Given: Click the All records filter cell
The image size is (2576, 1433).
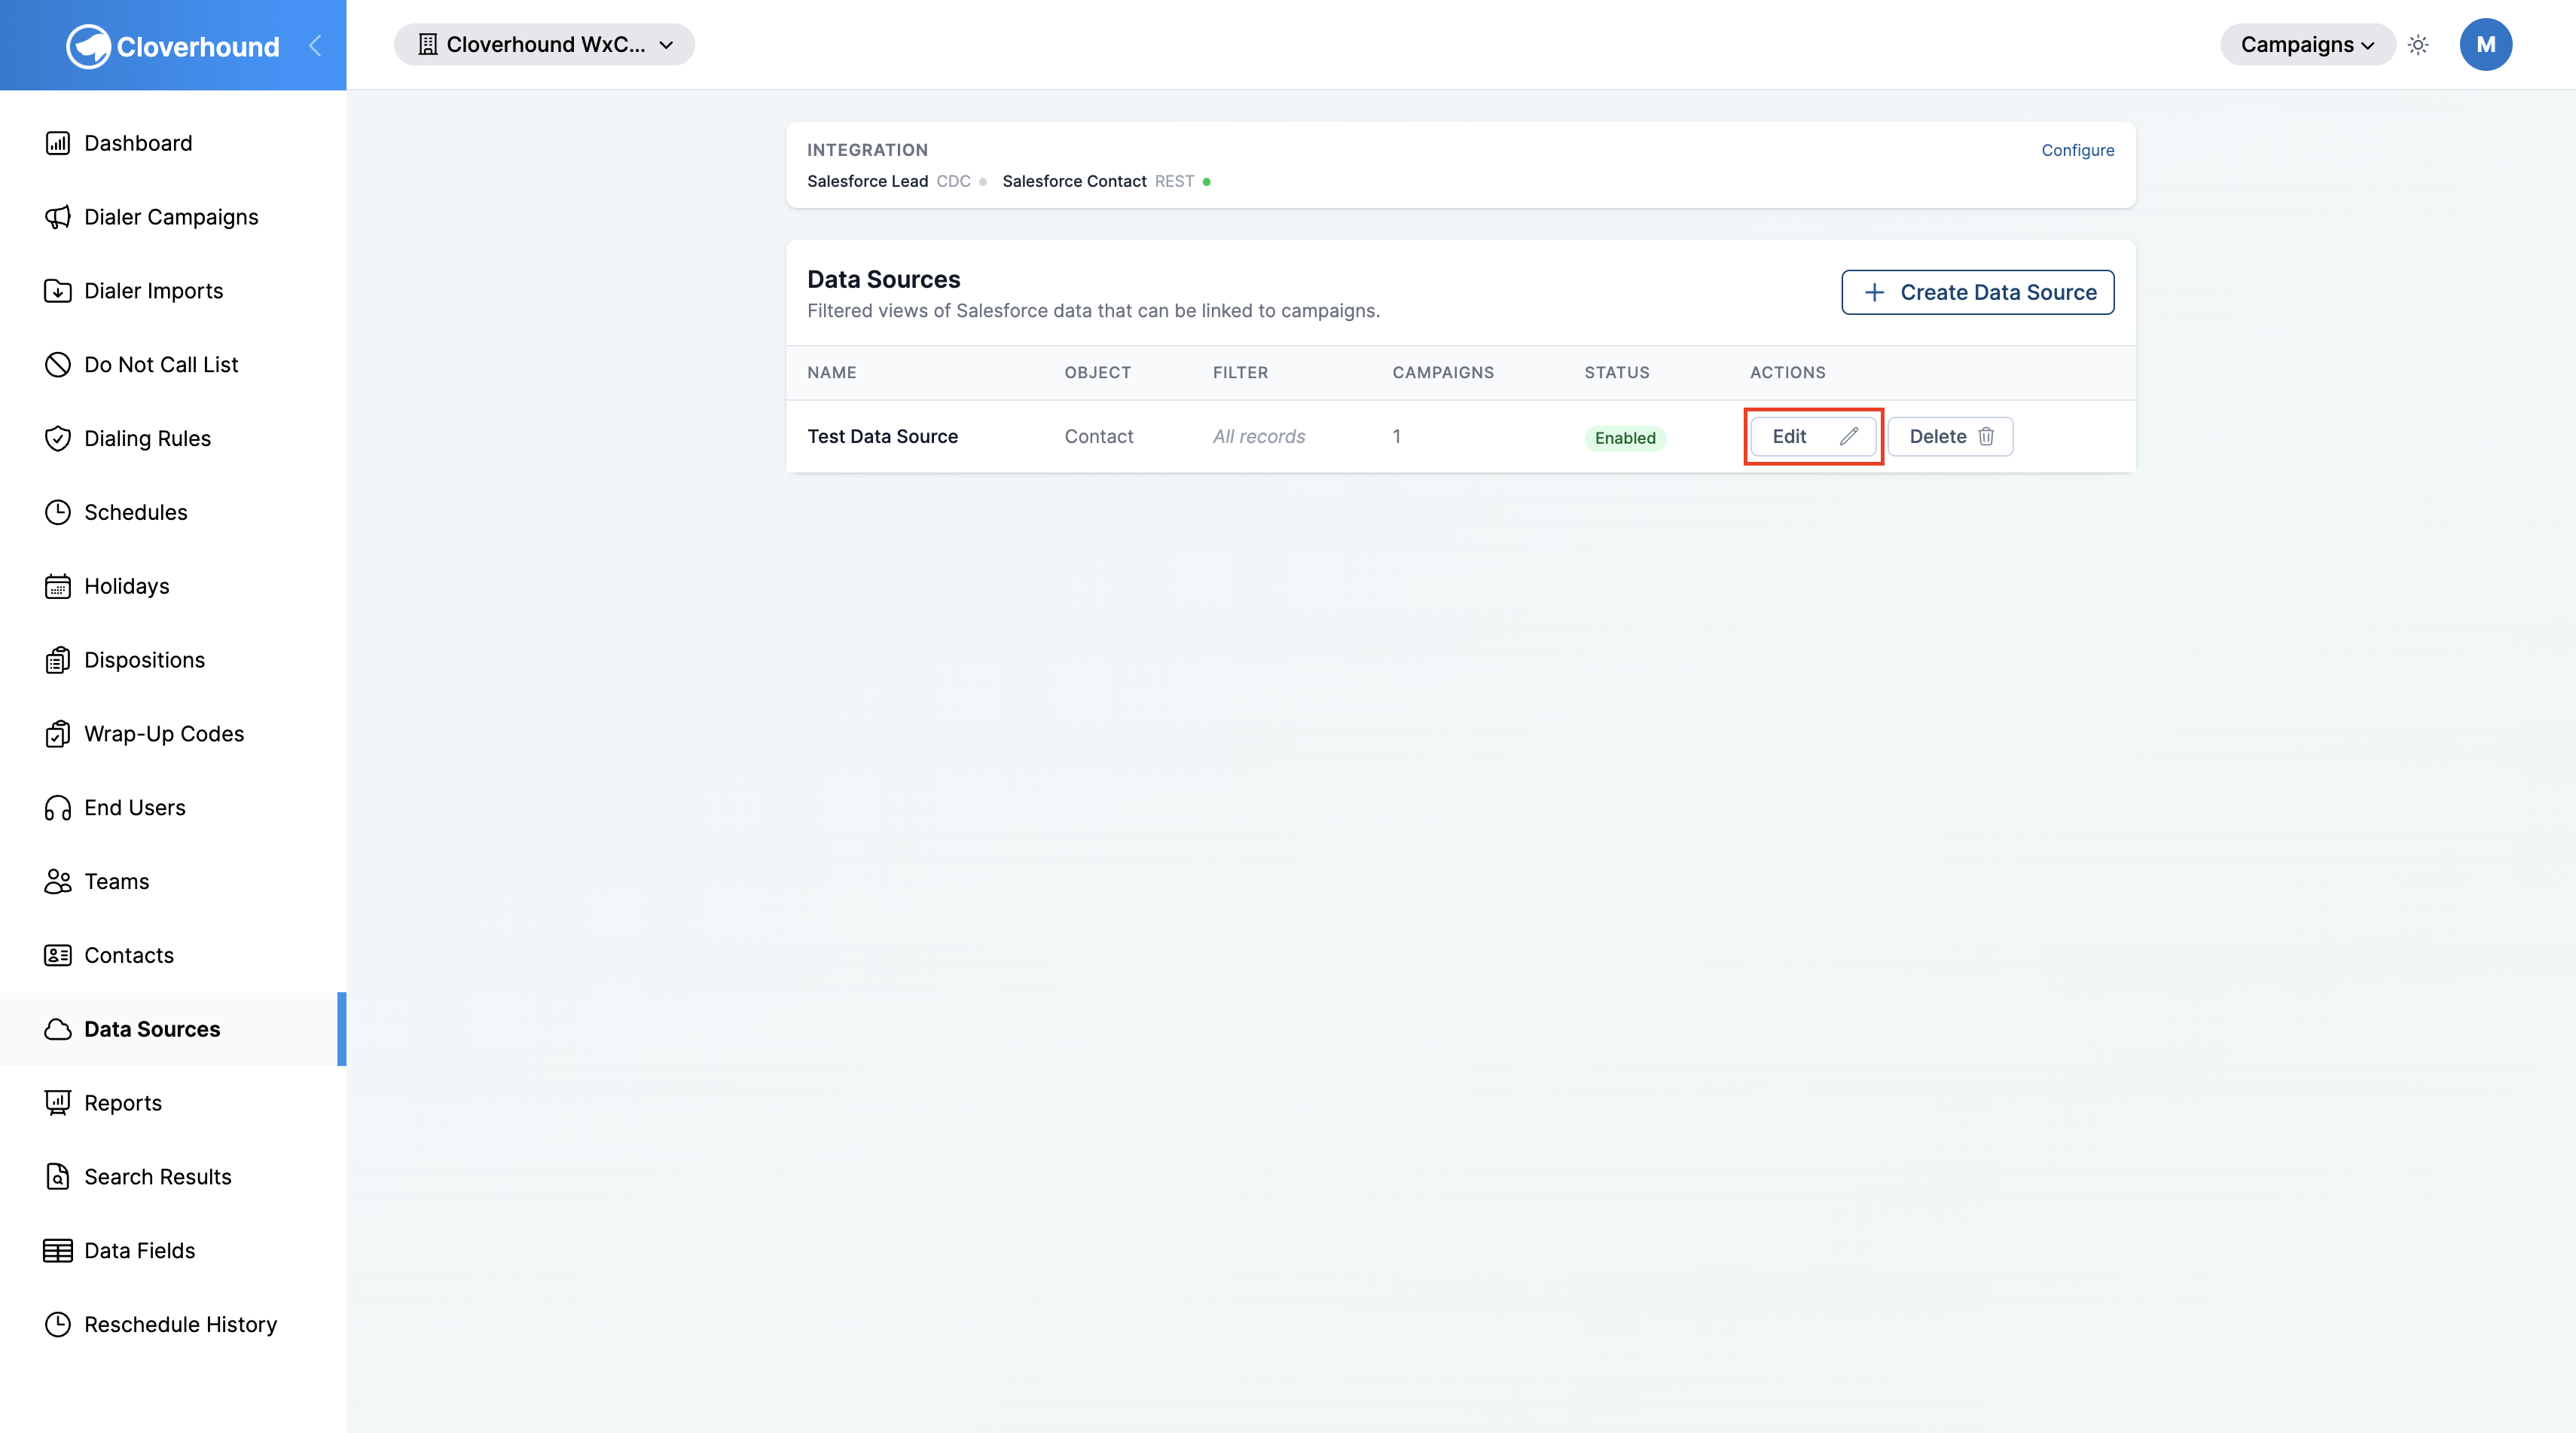Looking at the screenshot, I should point(1259,436).
